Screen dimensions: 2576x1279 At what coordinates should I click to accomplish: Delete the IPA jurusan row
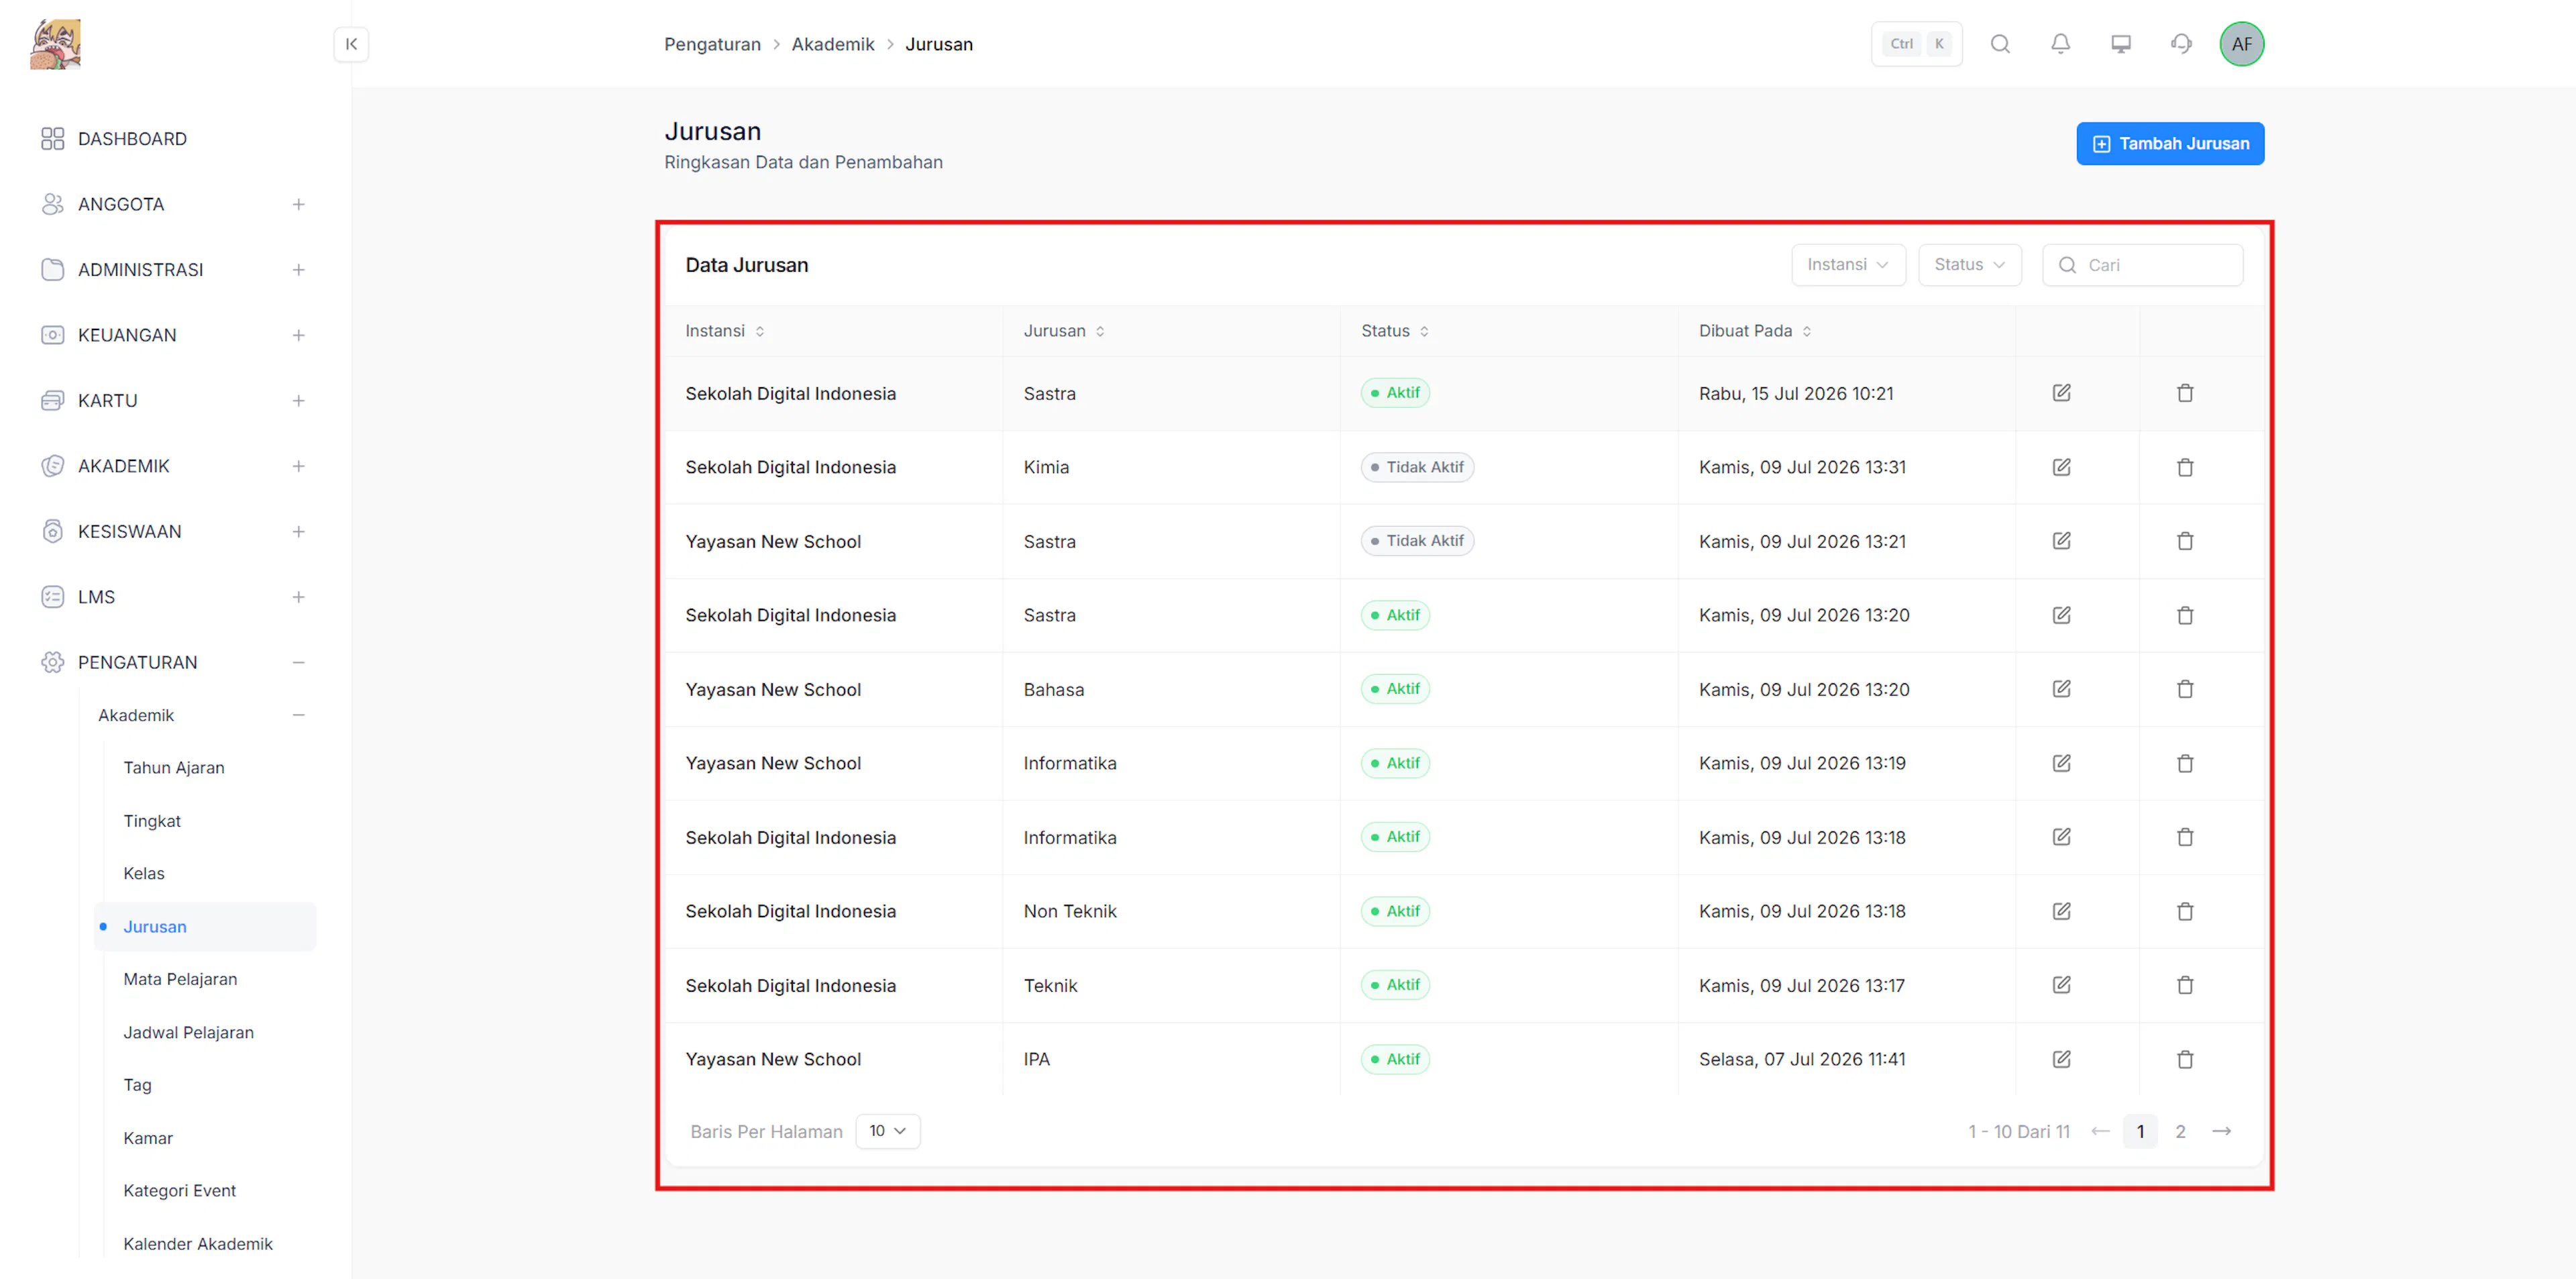click(2185, 1059)
